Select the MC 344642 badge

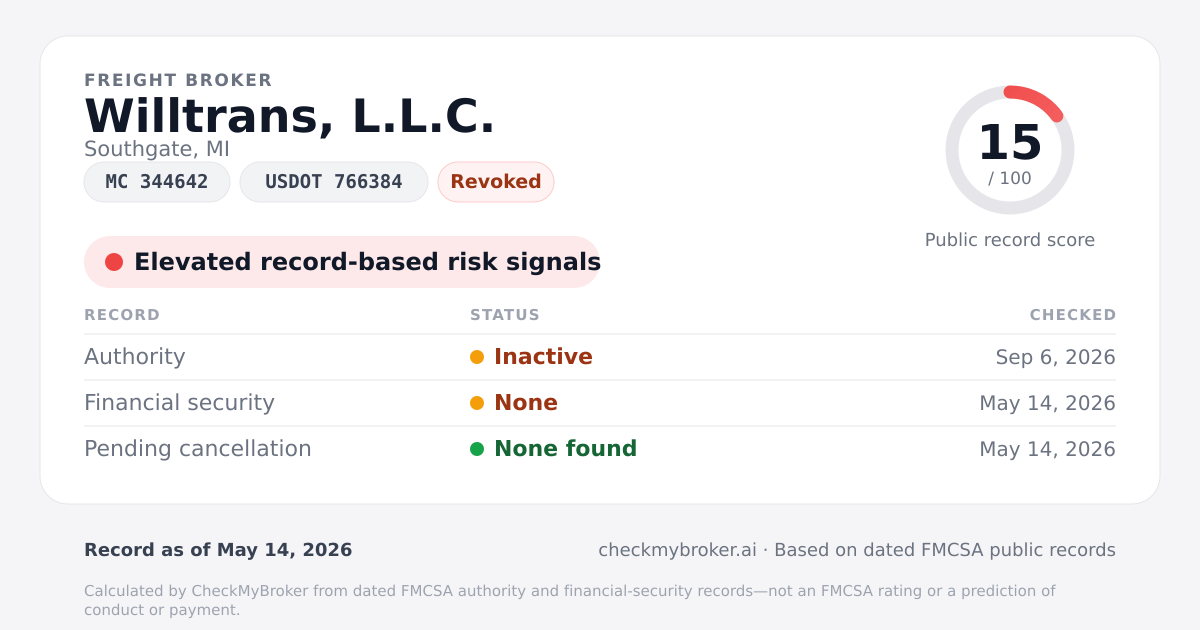point(157,182)
